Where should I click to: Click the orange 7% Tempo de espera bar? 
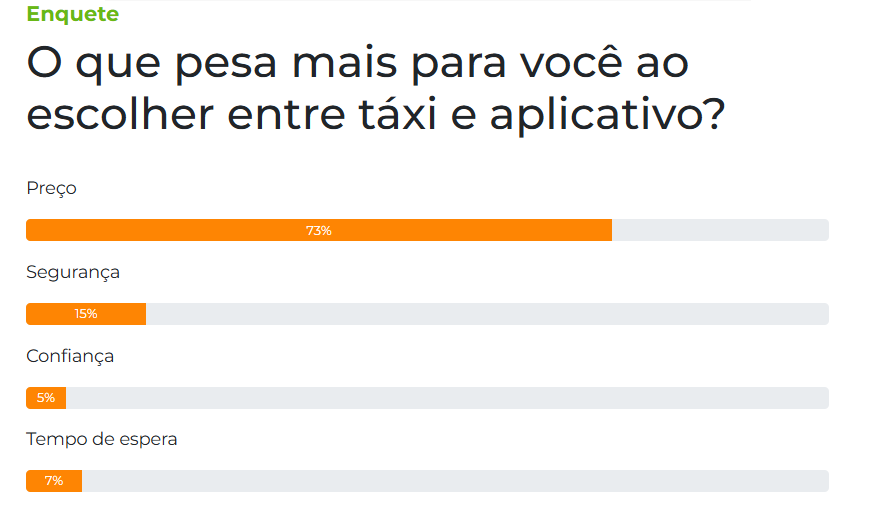(54, 481)
